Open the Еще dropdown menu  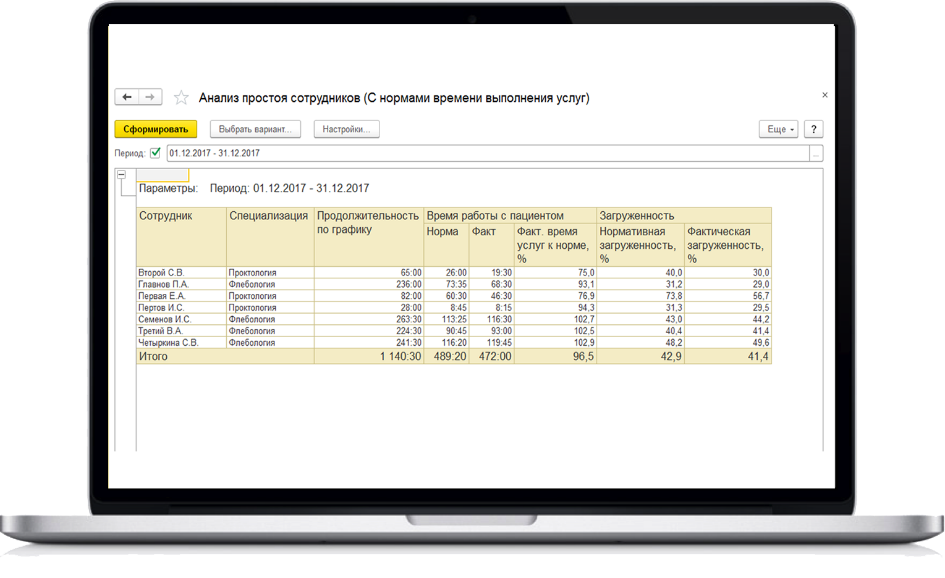click(779, 130)
